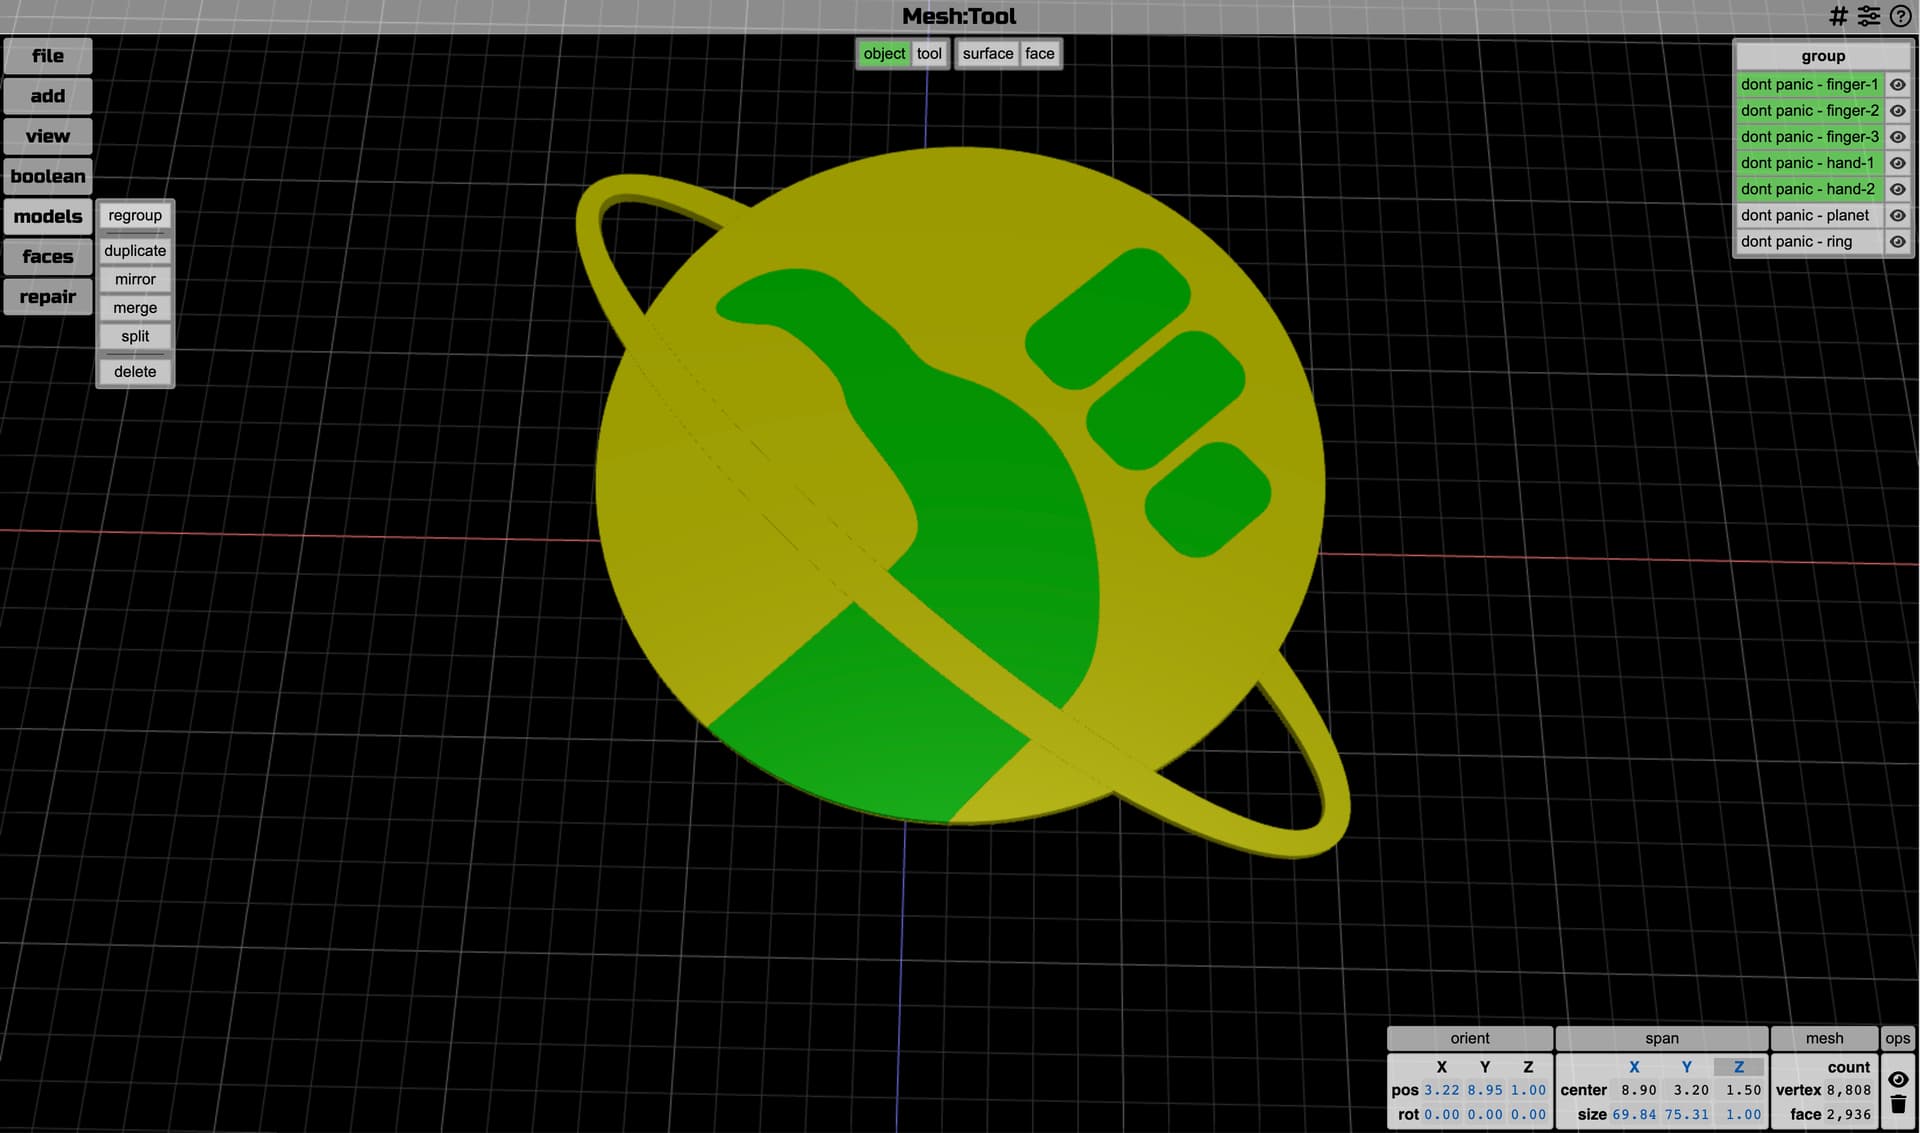This screenshot has height=1133, width=1920.
Task: Click the merge button
Action: point(135,308)
